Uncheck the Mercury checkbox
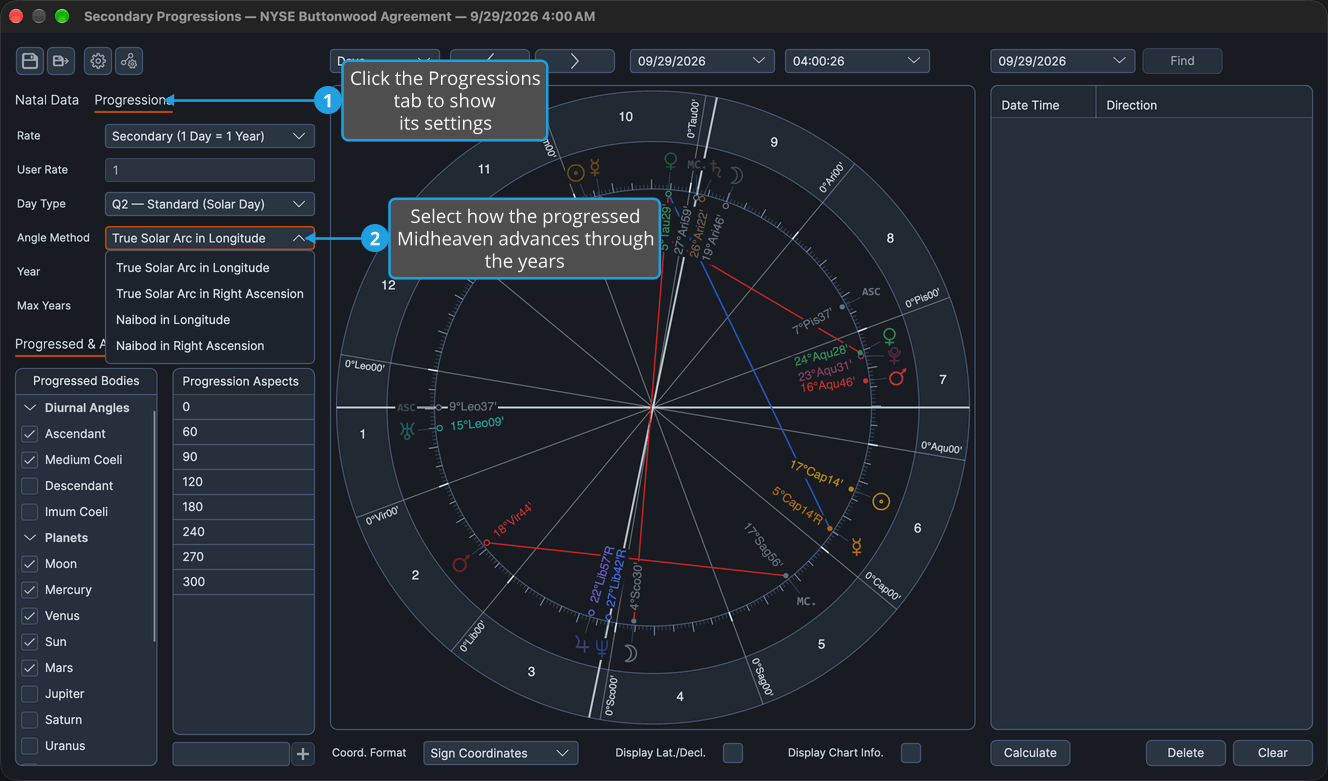 tap(30, 590)
